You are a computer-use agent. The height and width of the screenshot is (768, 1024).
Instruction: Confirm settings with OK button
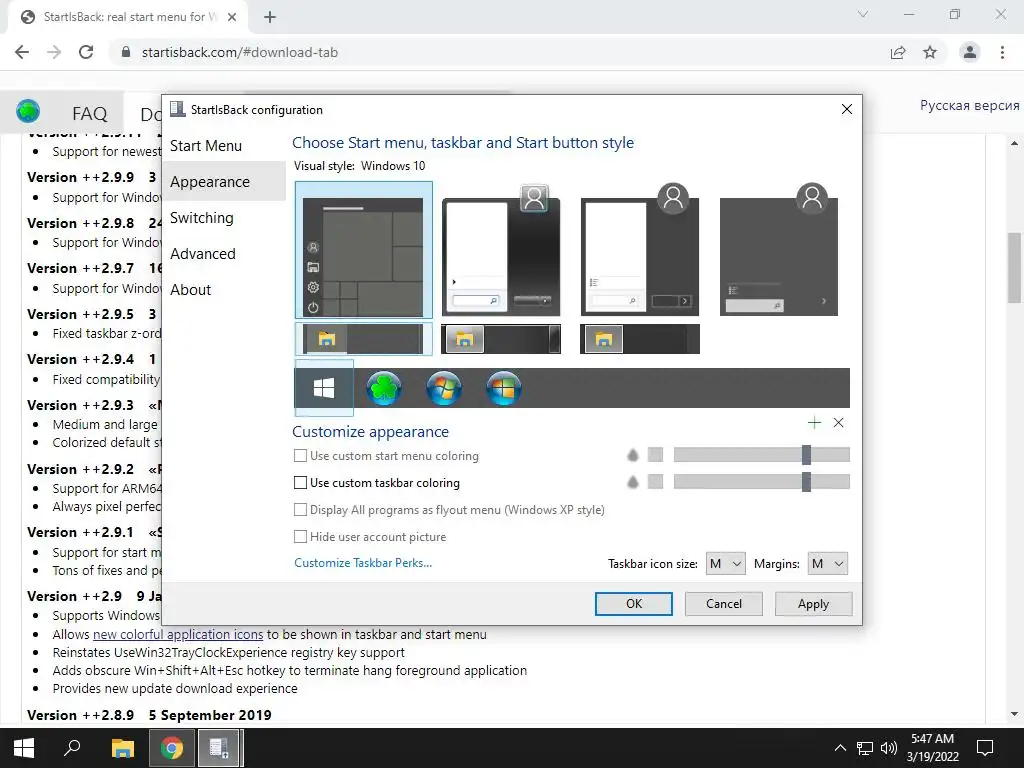[633, 603]
